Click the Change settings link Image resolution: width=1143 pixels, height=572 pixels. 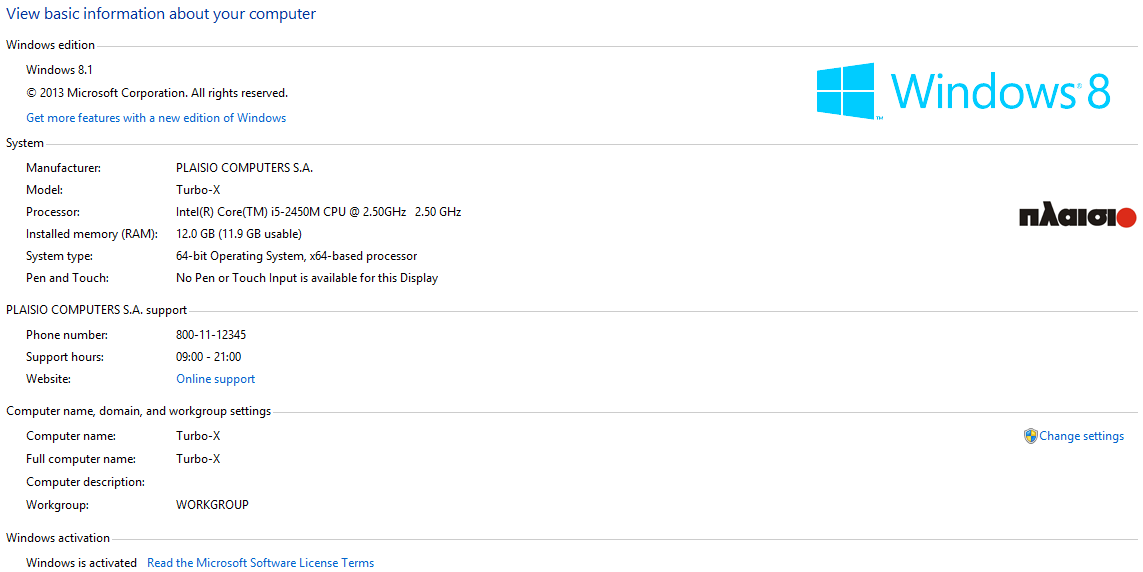tap(1081, 436)
